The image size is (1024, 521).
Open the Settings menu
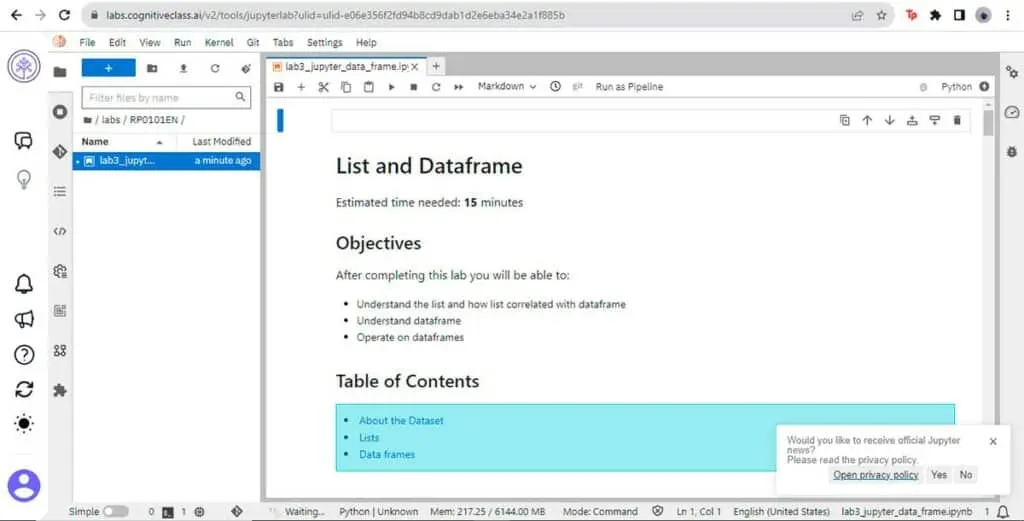[x=325, y=42]
